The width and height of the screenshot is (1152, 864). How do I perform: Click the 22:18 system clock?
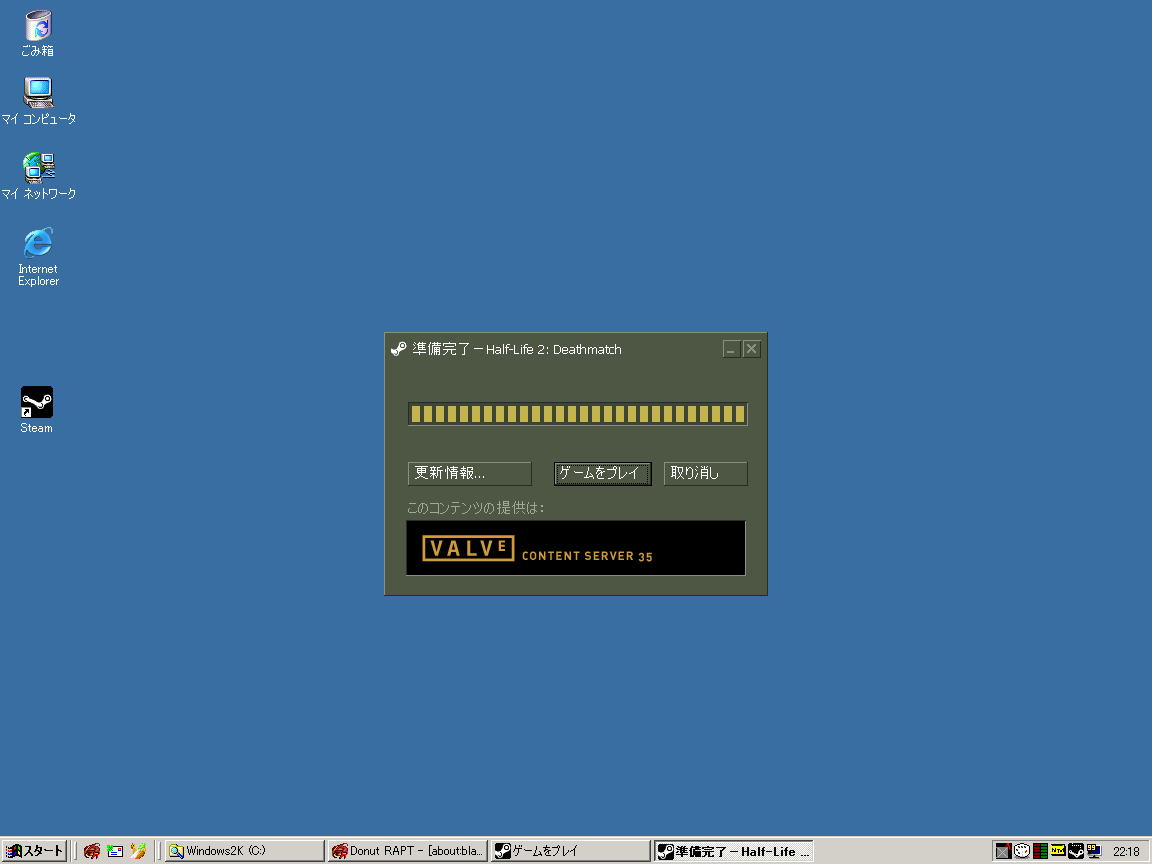(1126, 852)
